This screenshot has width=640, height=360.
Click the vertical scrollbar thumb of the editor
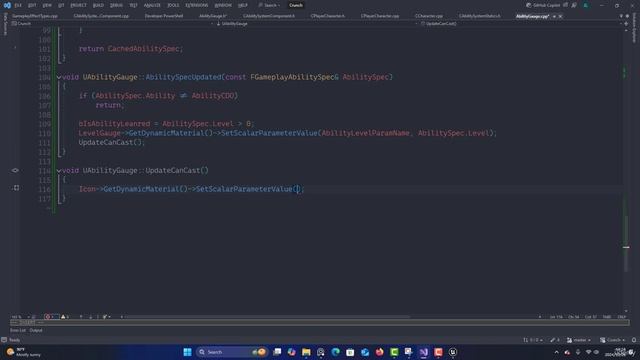[626, 243]
